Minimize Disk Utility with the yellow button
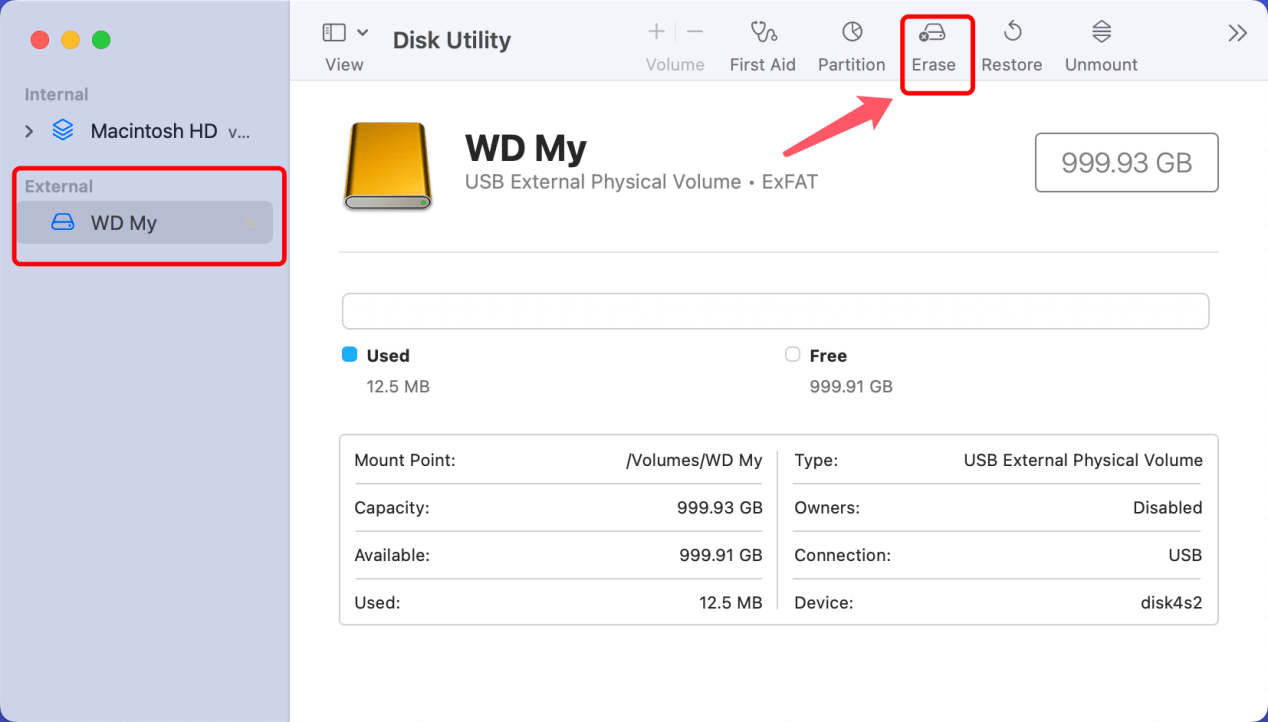Viewport: 1268px width, 722px height. pos(68,40)
